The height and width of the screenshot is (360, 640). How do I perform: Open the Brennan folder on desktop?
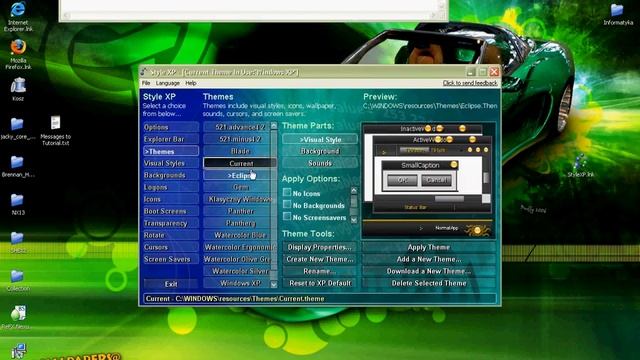point(18,167)
